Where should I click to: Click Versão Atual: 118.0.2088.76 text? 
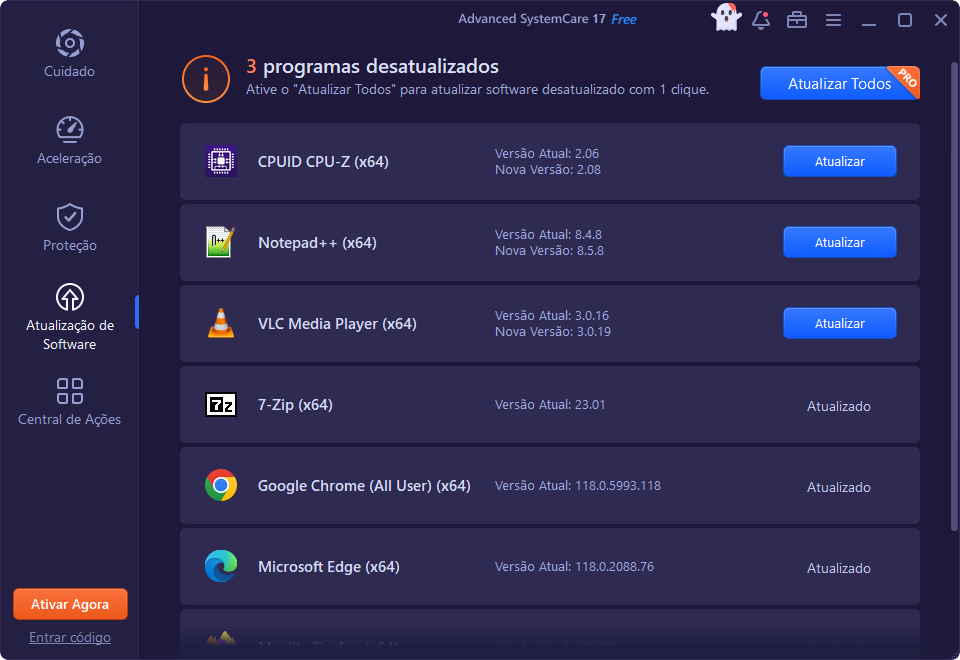point(574,566)
